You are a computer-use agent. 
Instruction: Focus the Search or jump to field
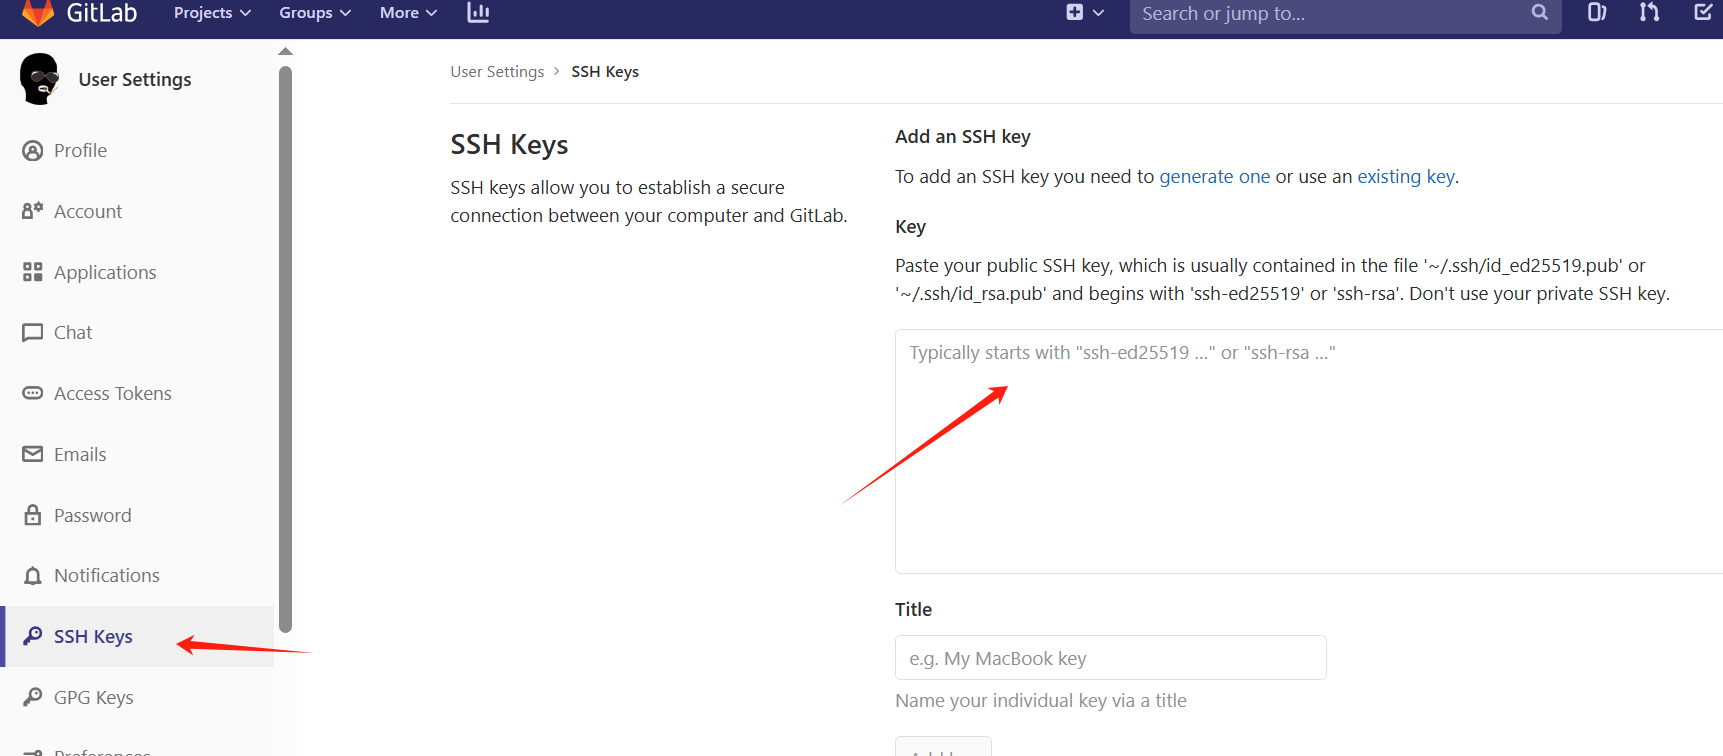tap(1345, 14)
